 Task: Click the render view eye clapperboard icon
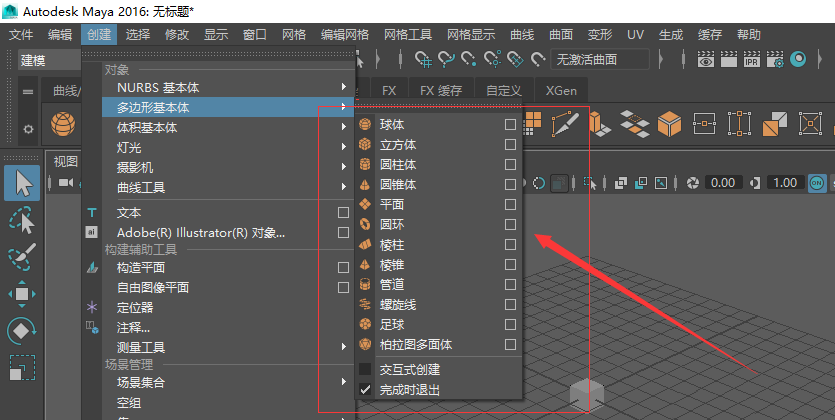click(706, 59)
